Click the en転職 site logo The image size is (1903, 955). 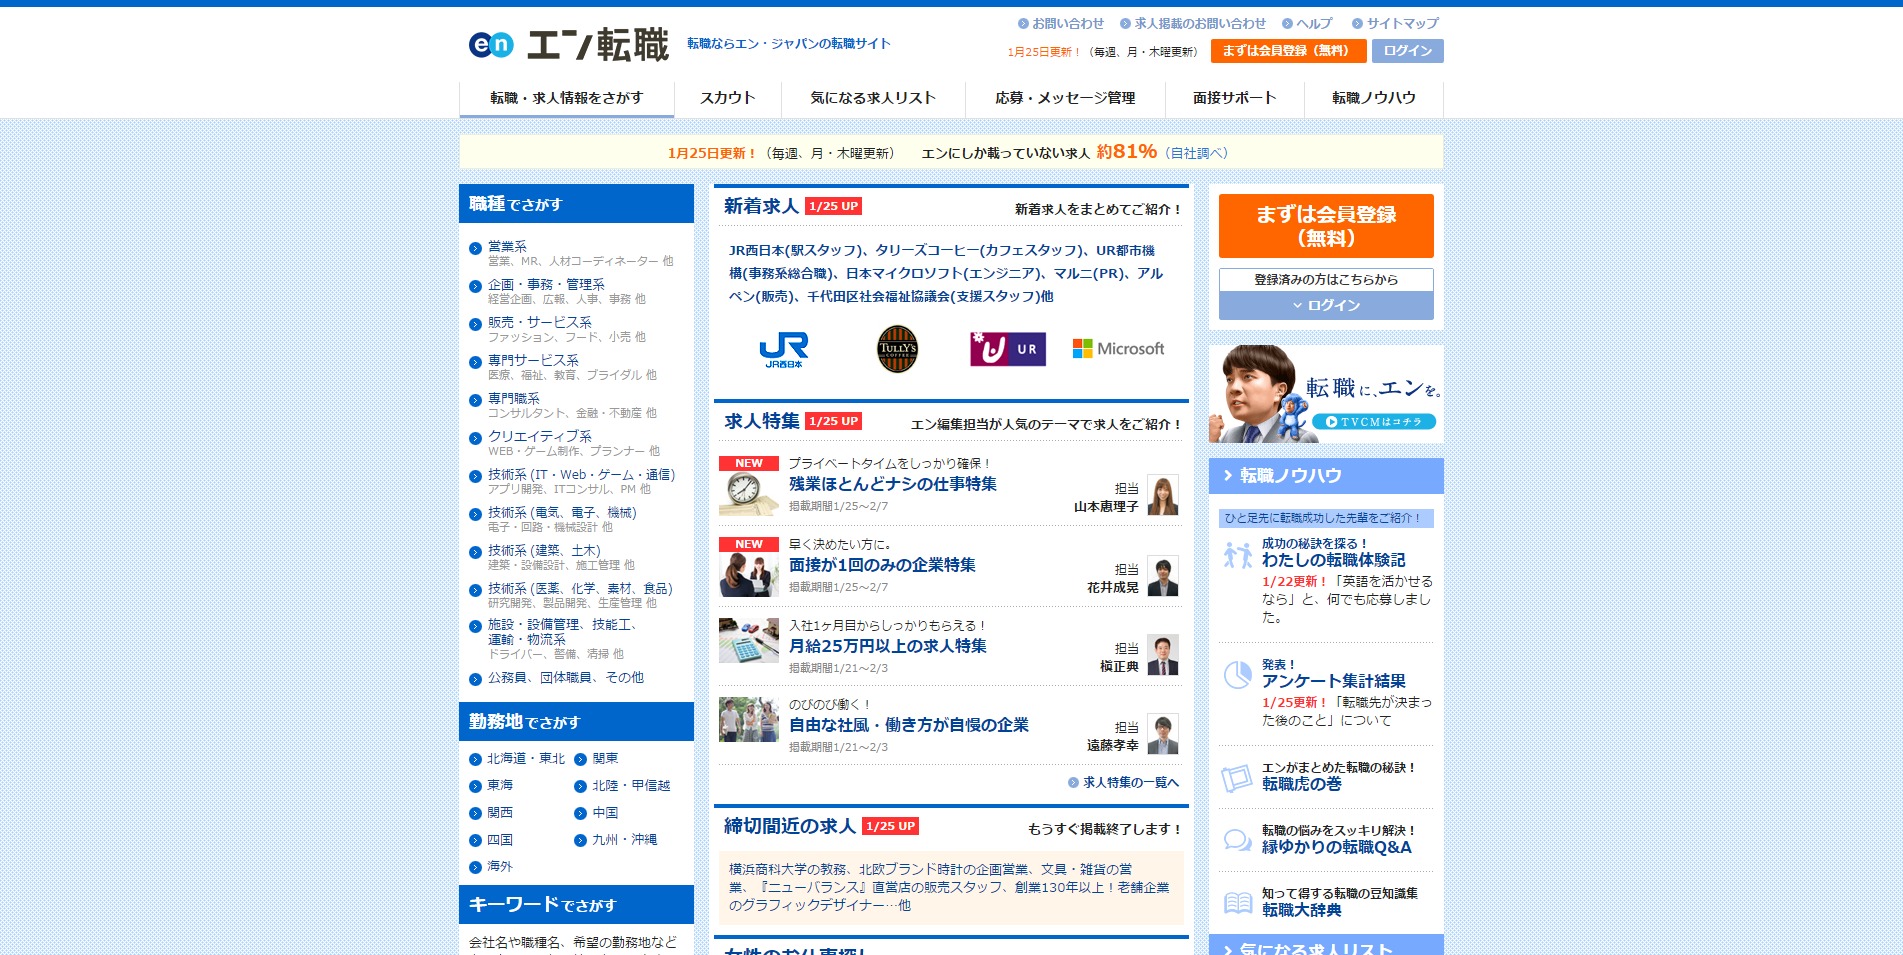[568, 45]
